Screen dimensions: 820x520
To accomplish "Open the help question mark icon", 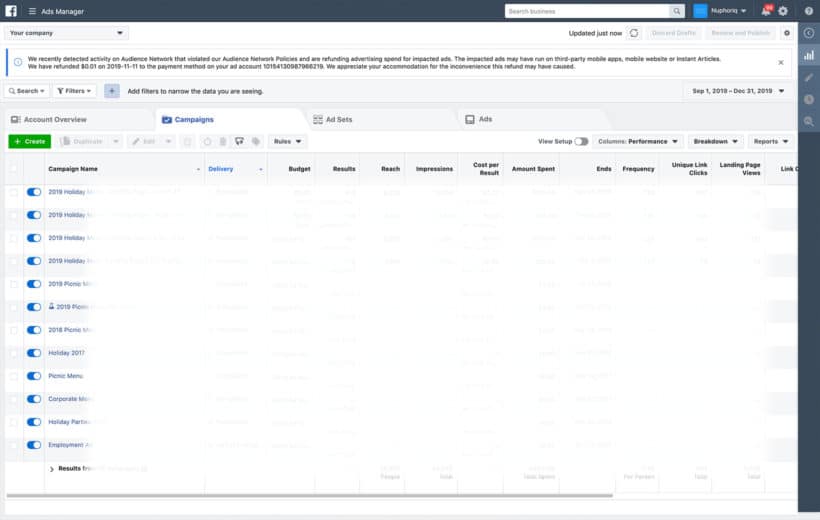I will coord(808,11).
